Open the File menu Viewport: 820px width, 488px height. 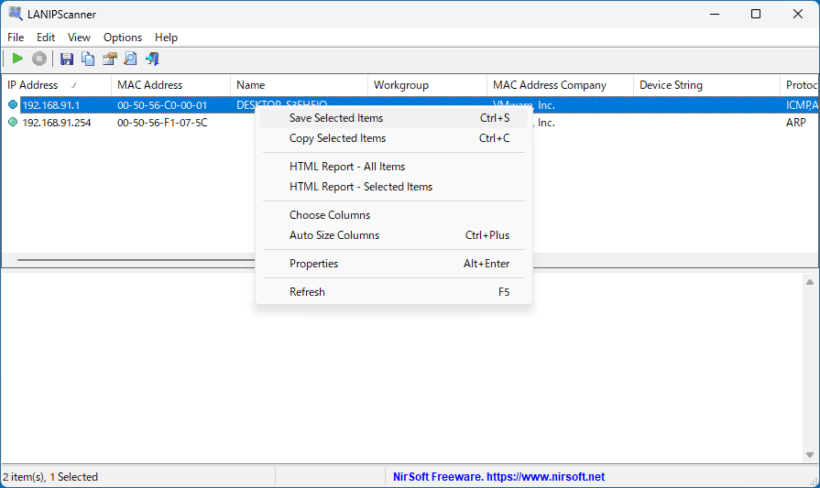pyautogui.click(x=15, y=38)
